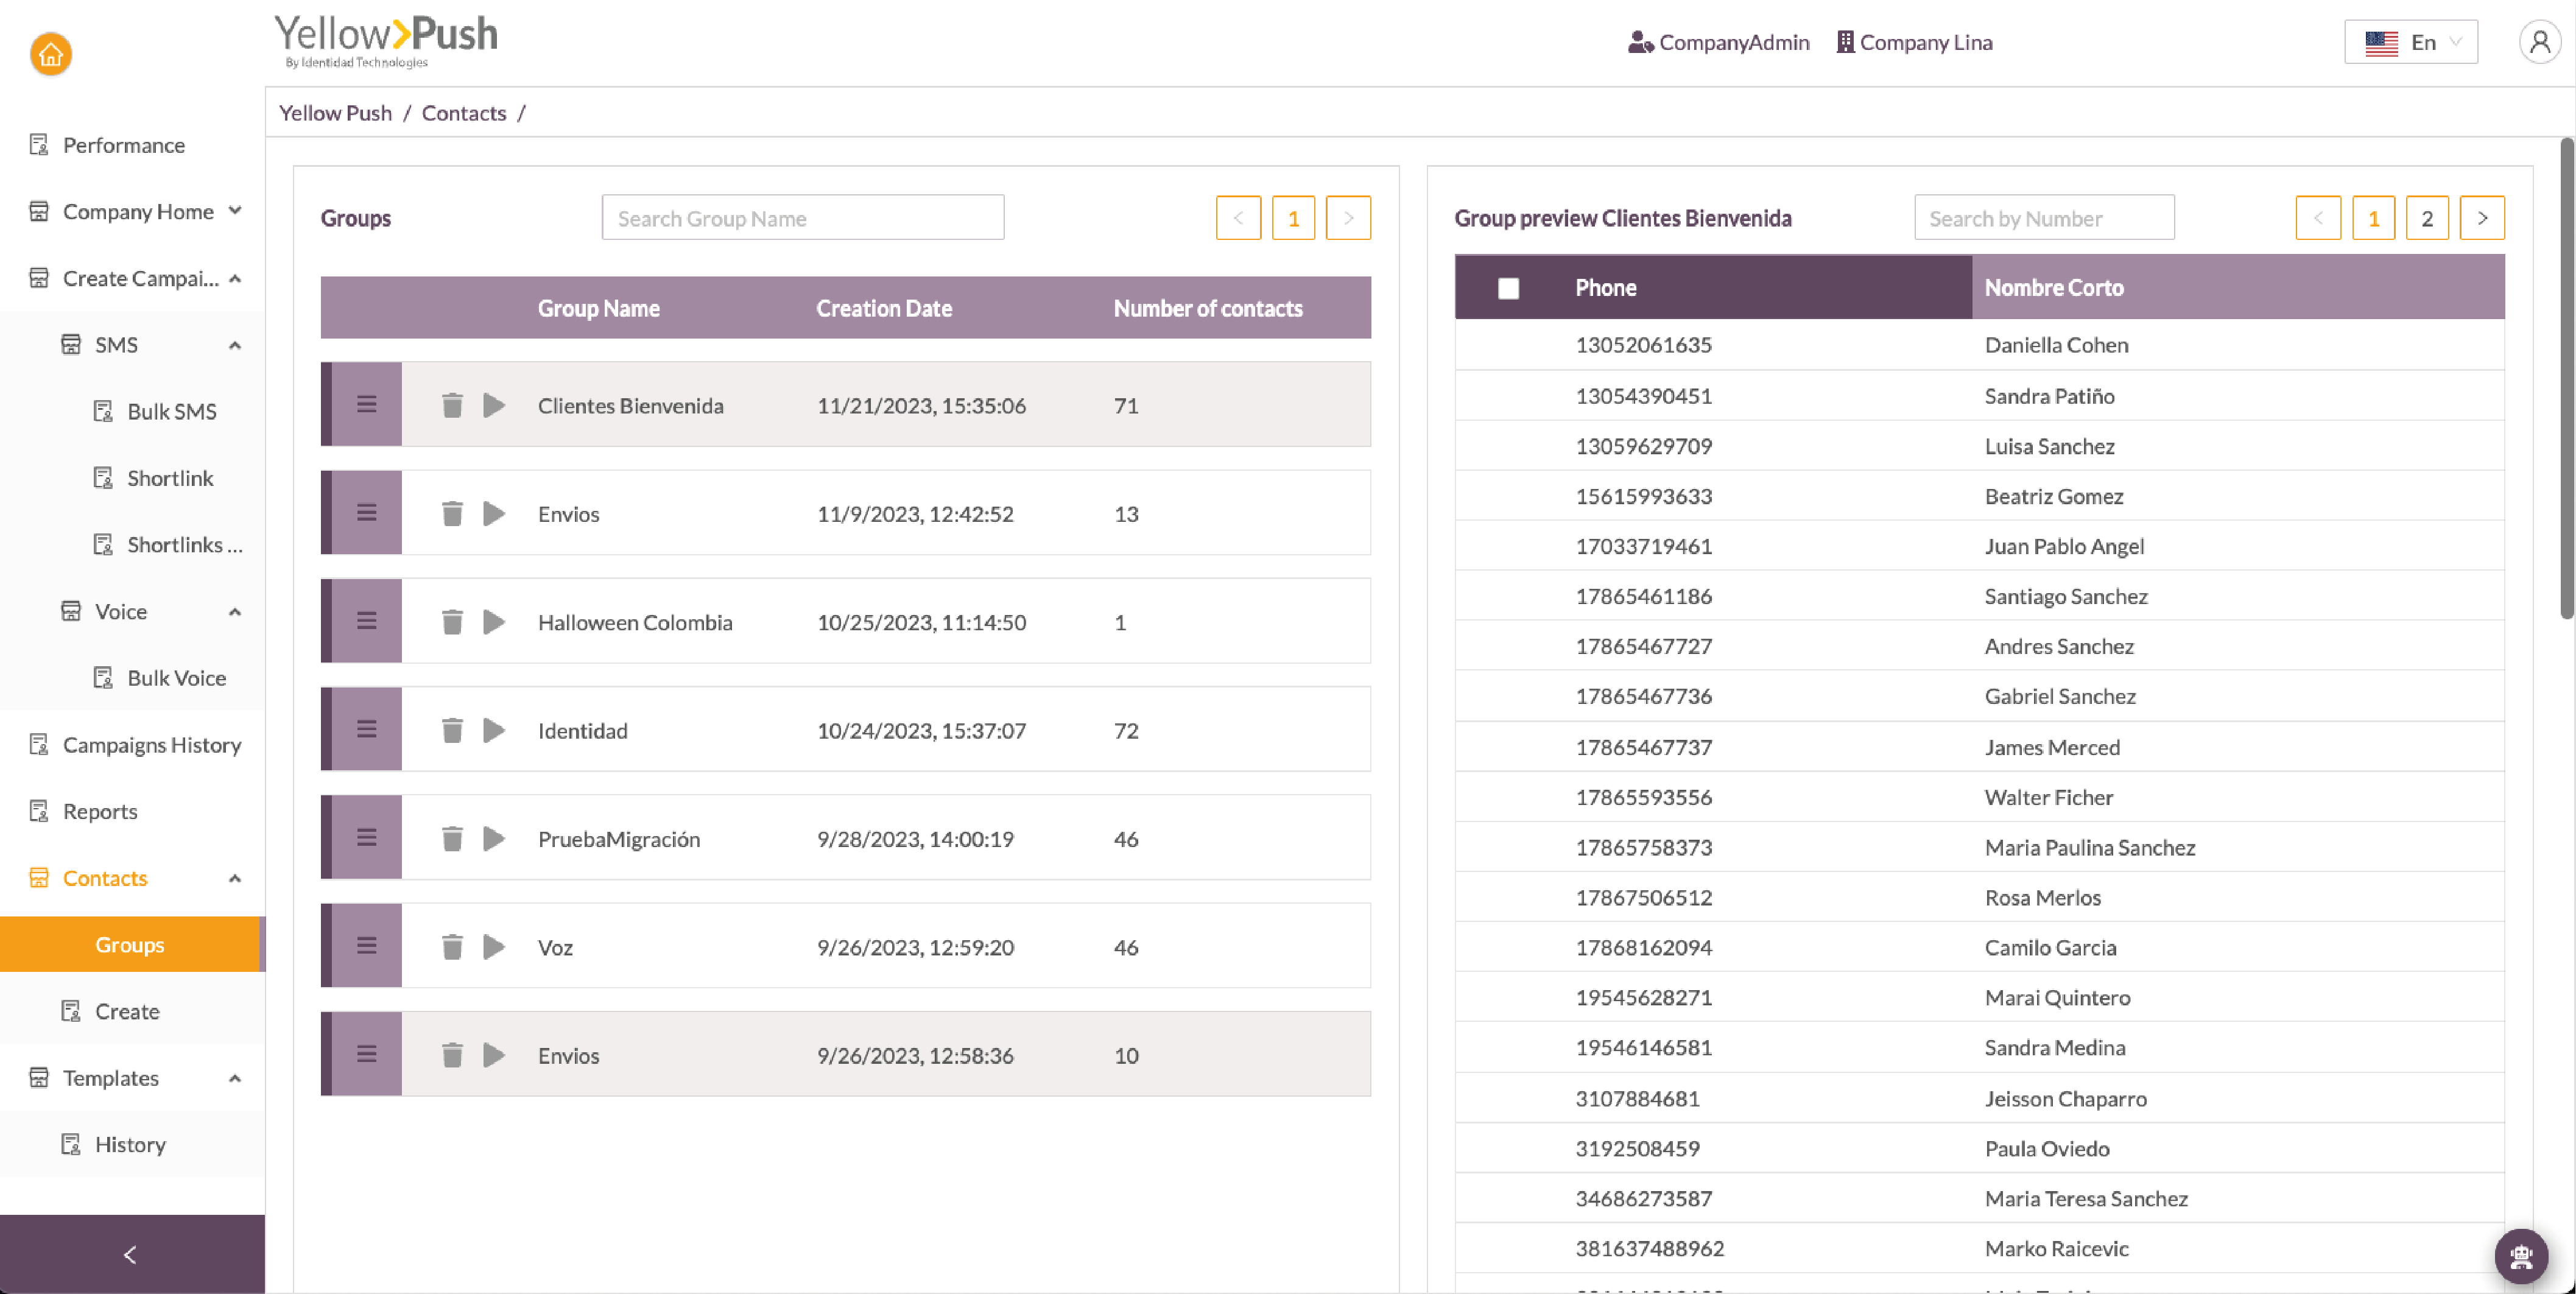This screenshot has height=1294, width=2576.
Task: Toggle select-all checkbox in Phone header
Action: click(x=1508, y=288)
